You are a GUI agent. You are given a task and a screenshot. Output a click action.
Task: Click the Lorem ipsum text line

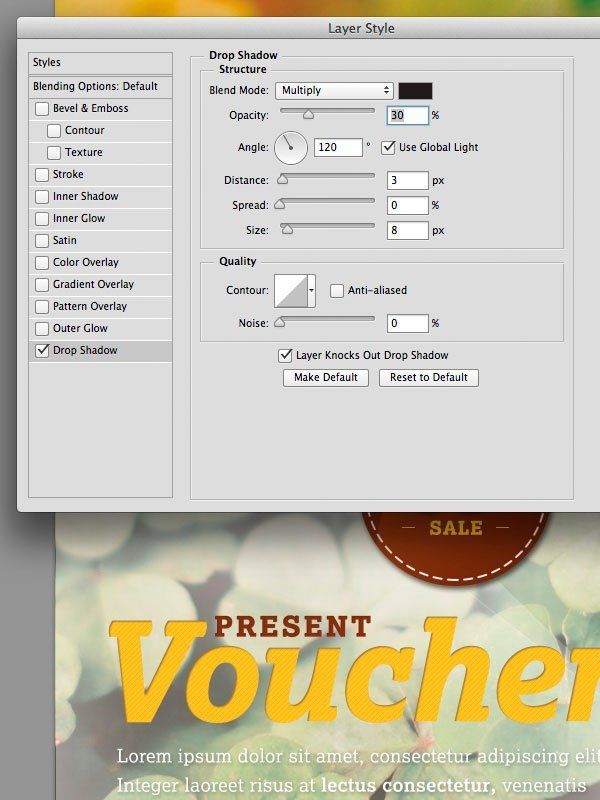[358, 756]
